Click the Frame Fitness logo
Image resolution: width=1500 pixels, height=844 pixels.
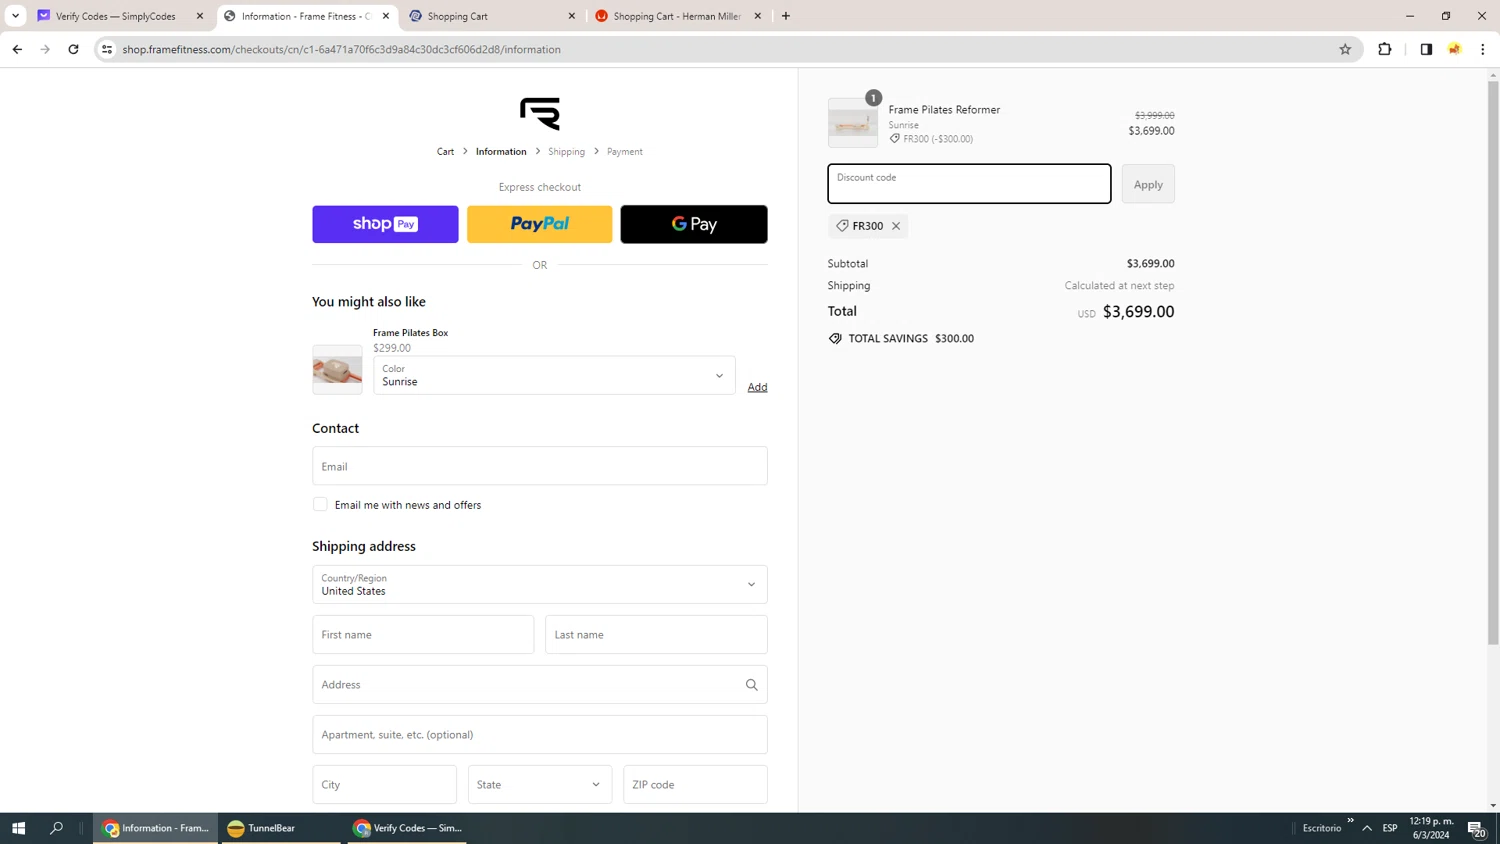click(540, 113)
